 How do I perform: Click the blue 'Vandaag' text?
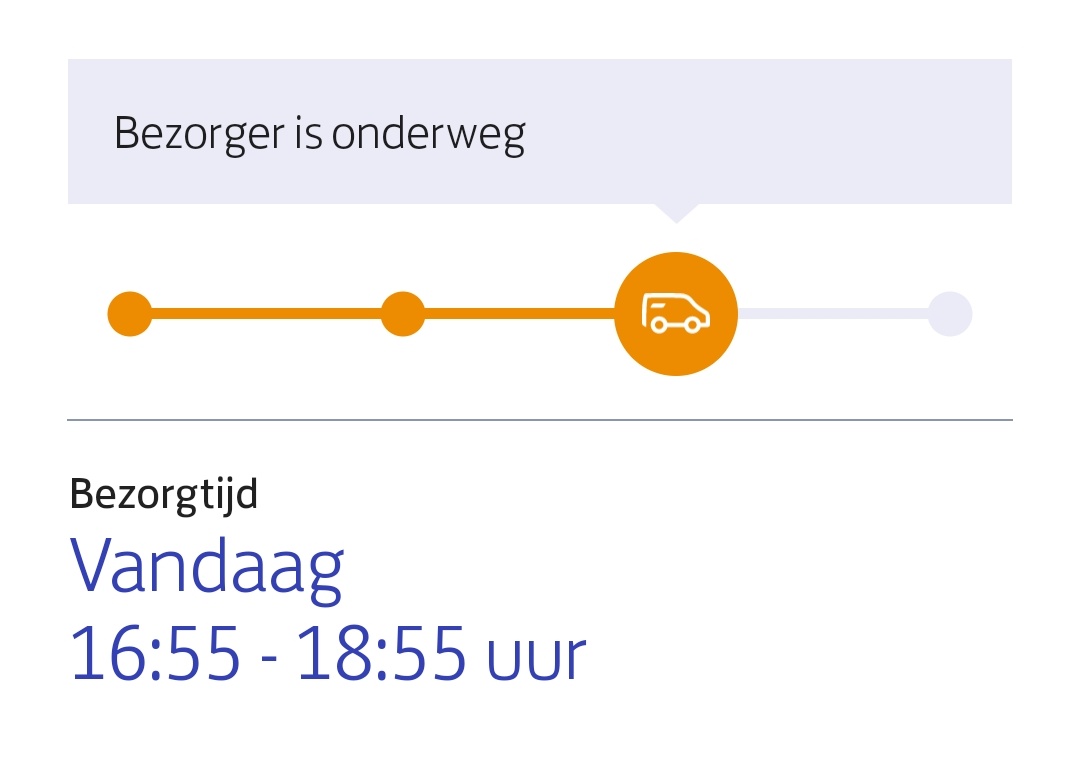point(207,569)
